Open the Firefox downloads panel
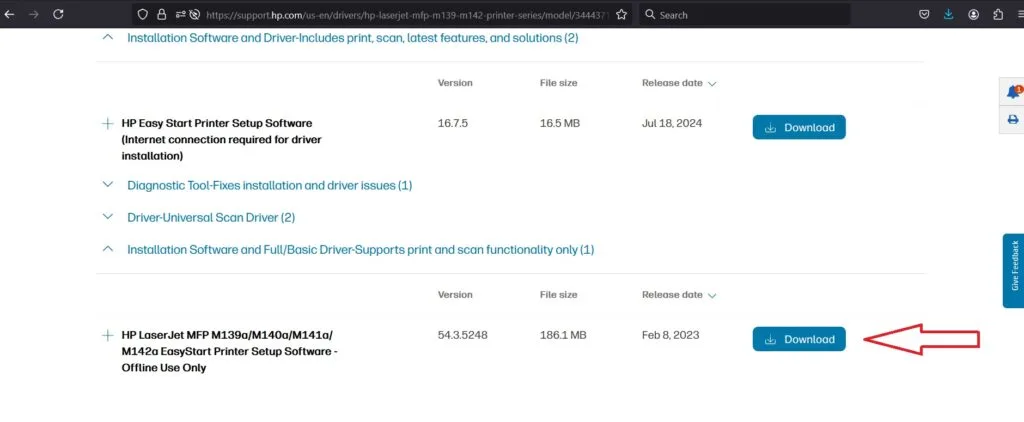The width and height of the screenshot is (1024, 422). point(948,15)
